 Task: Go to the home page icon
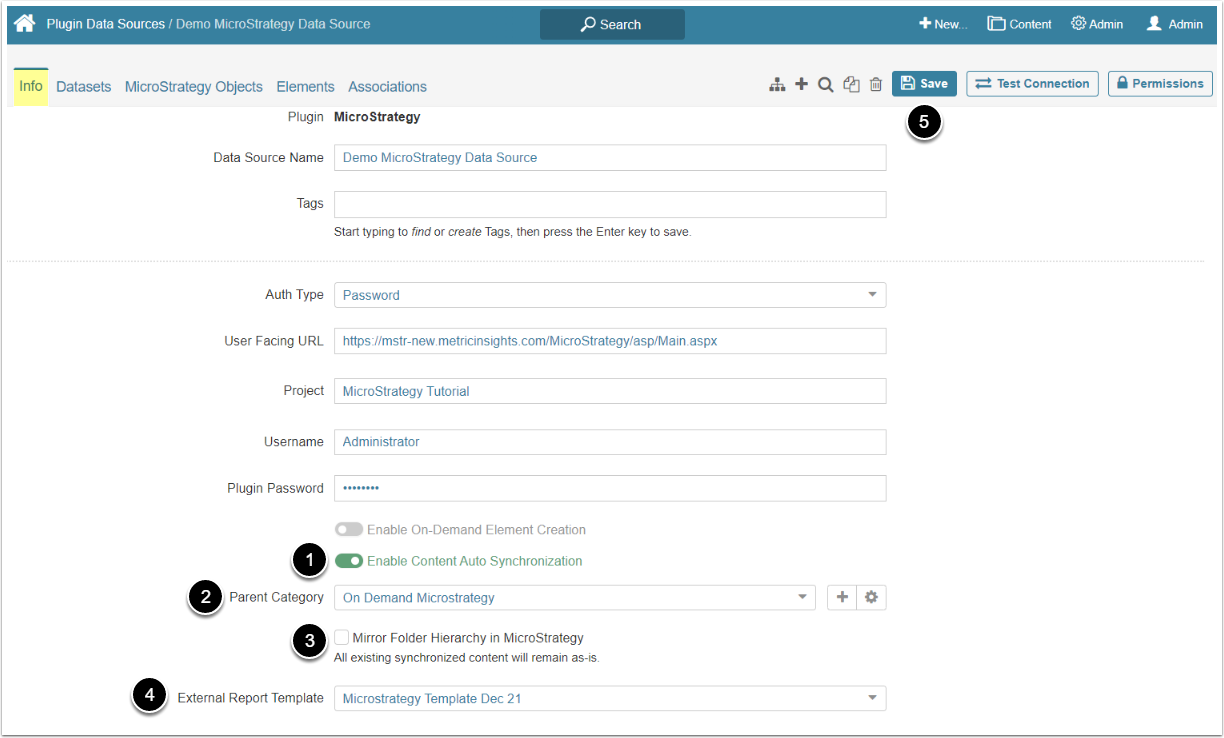(x=24, y=23)
